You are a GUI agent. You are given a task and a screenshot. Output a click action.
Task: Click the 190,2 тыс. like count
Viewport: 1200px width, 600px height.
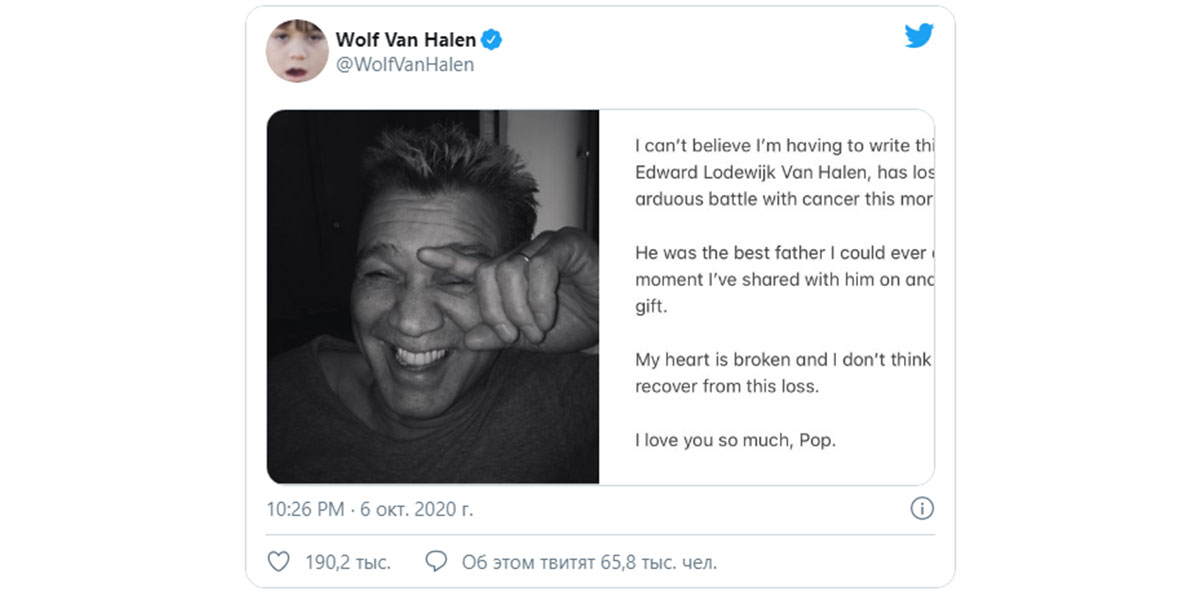[347, 562]
